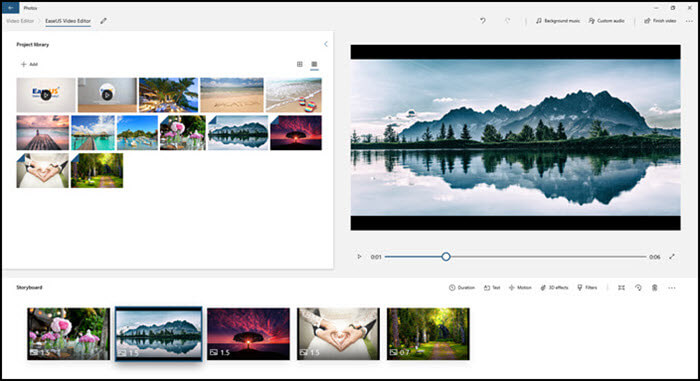
Task: Select the palm tree resort photo in library
Action: pos(168,95)
